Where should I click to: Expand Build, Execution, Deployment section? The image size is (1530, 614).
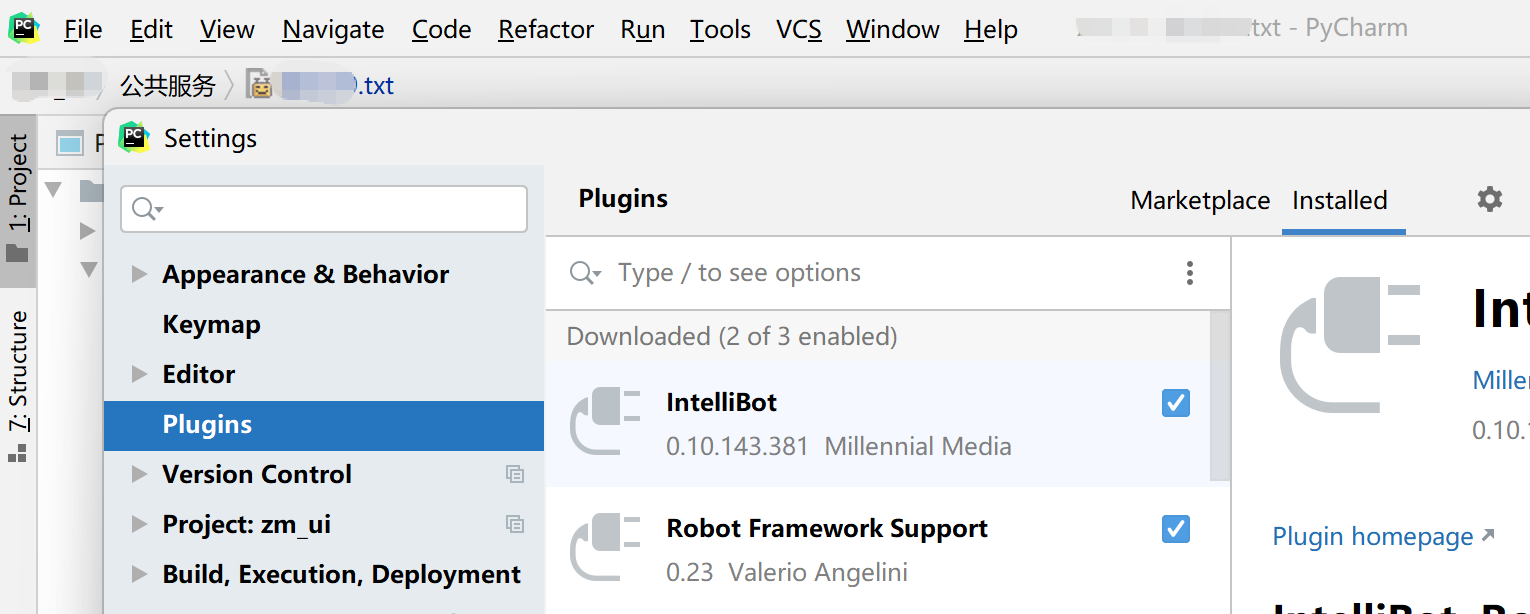tap(140, 574)
